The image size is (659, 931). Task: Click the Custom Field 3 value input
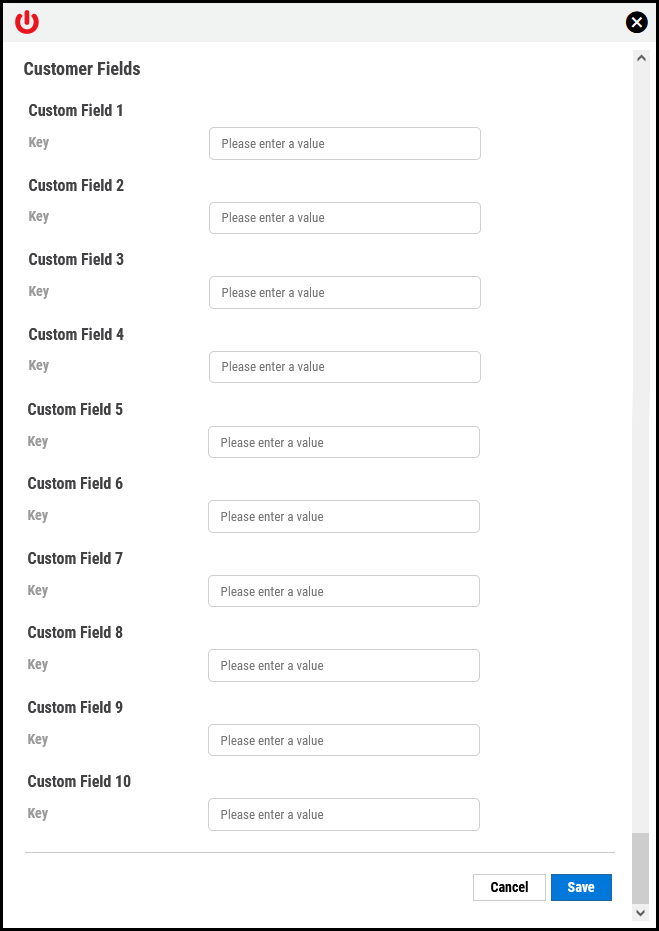(x=344, y=292)
